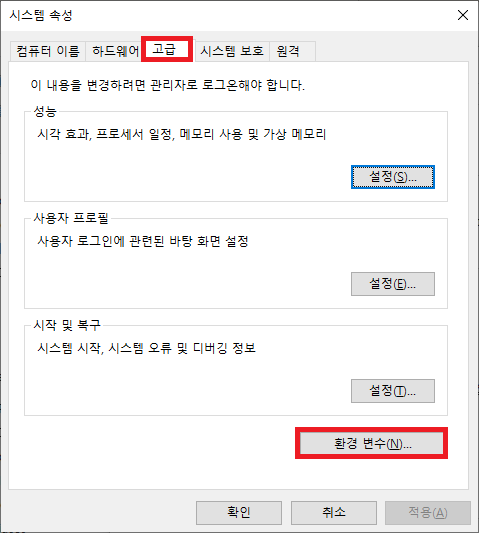The width and height of the screenshot is (479, 533).
Task: Open the 하드웨어 tab
Action: [x=116, y=51]
